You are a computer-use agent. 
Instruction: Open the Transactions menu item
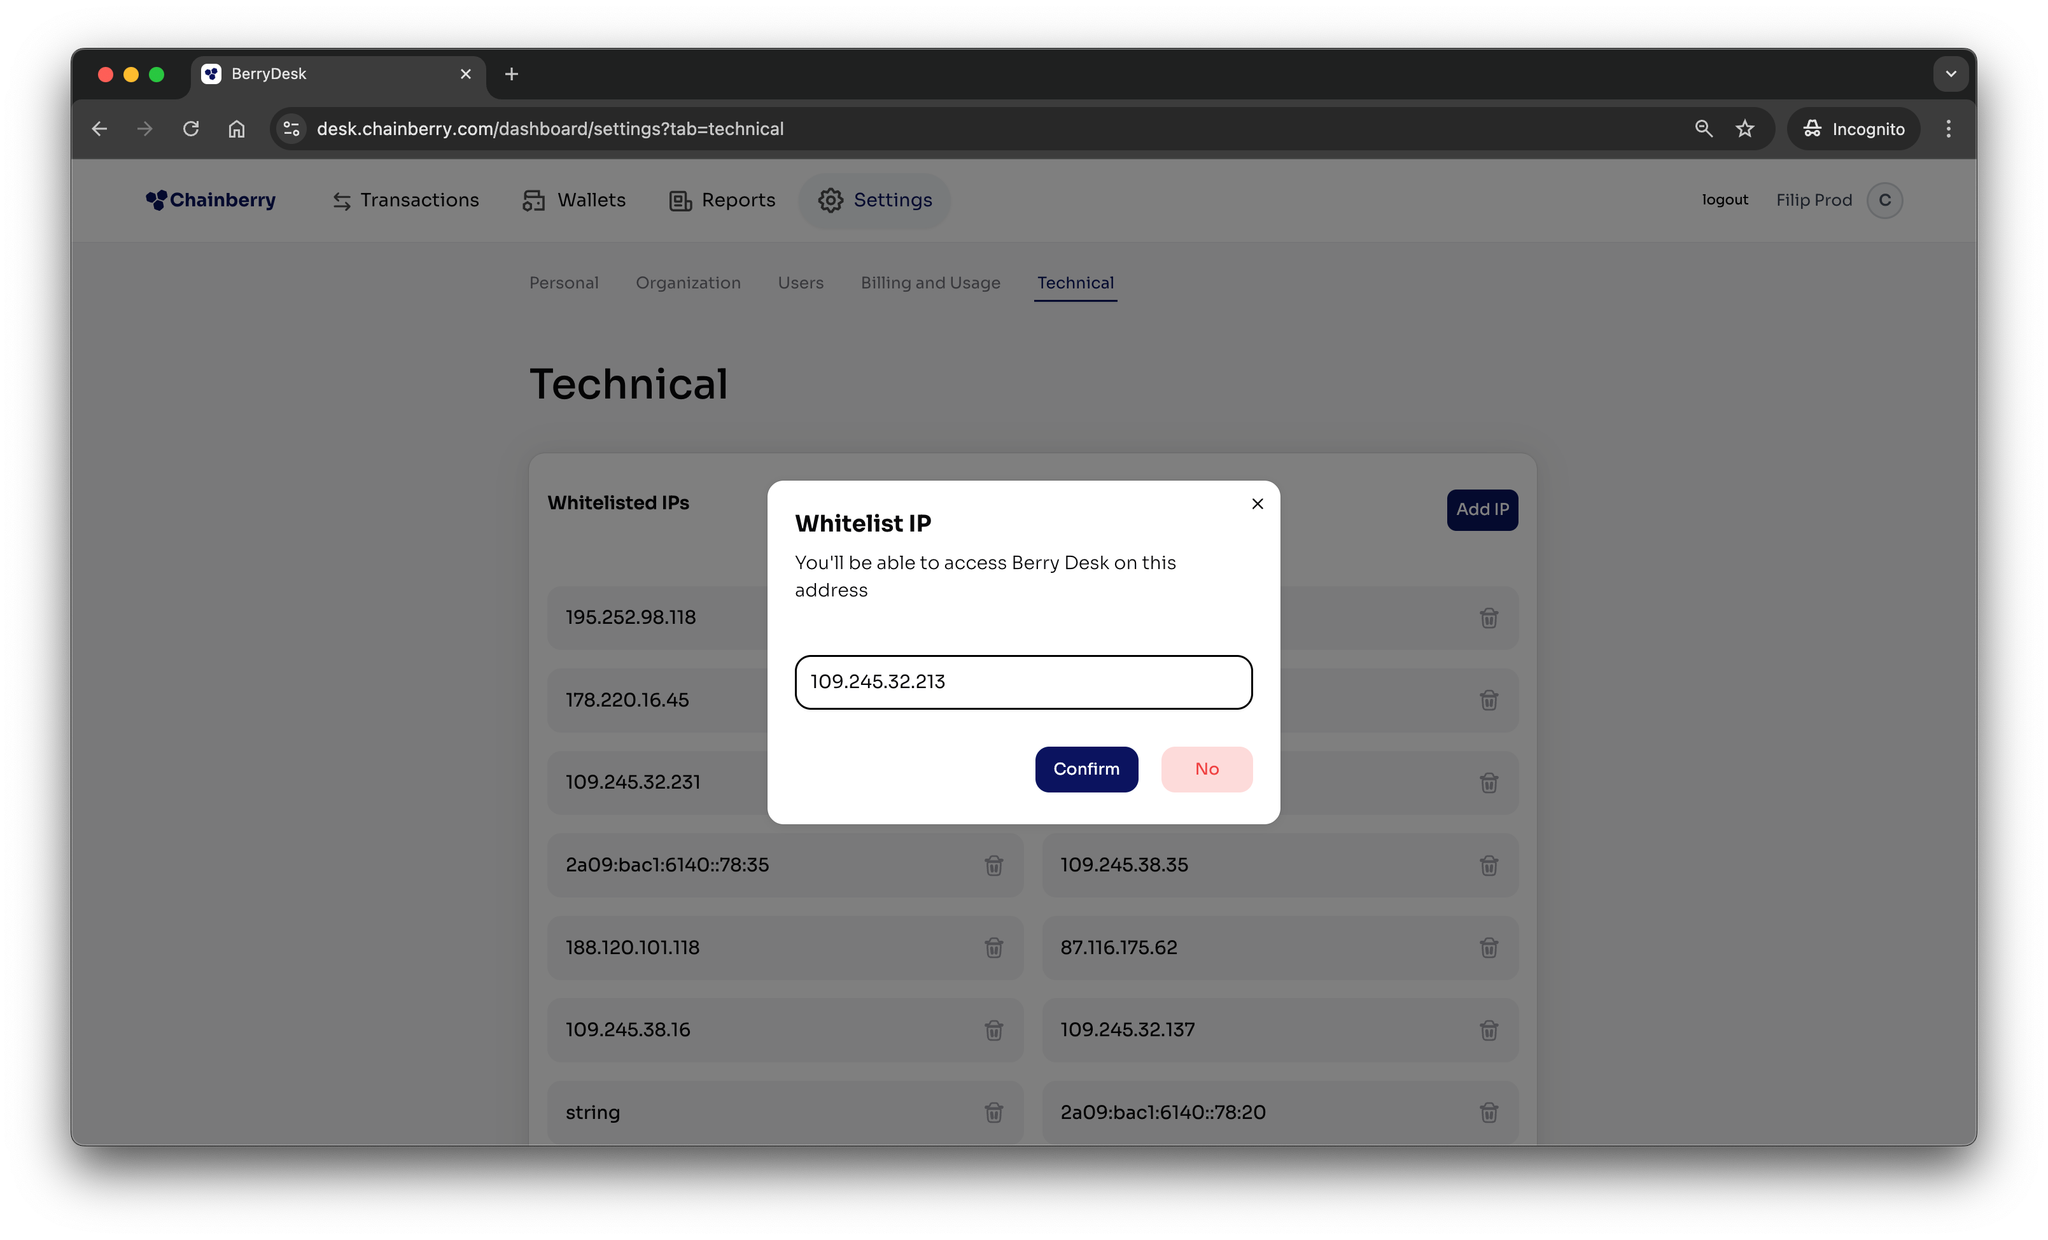pos(405,200)
